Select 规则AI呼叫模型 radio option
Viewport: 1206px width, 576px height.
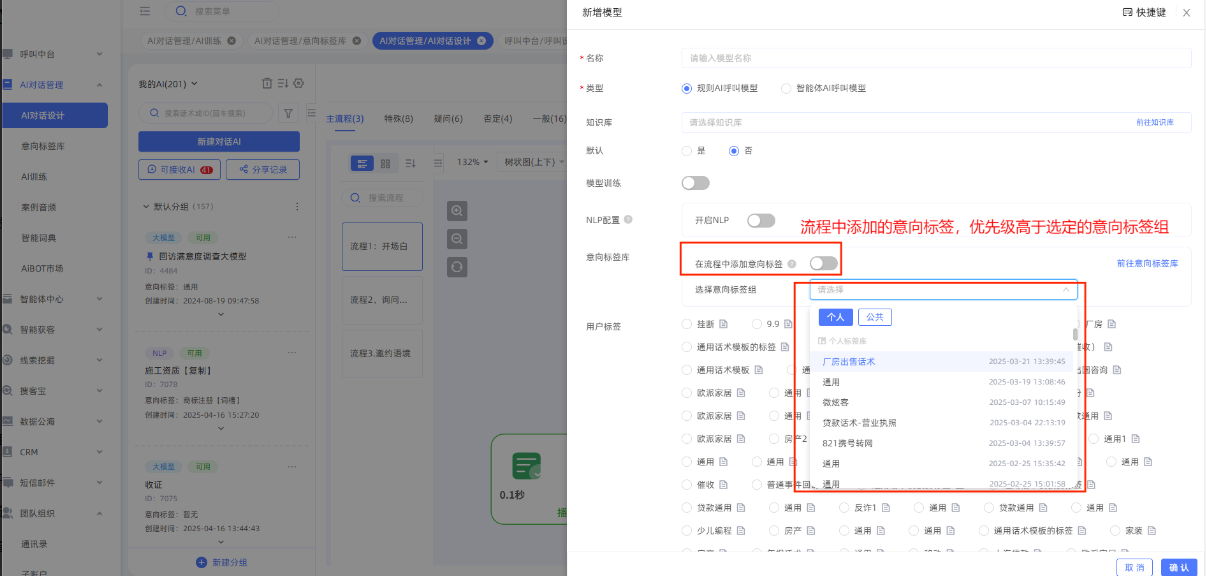[x=686, y=88]
